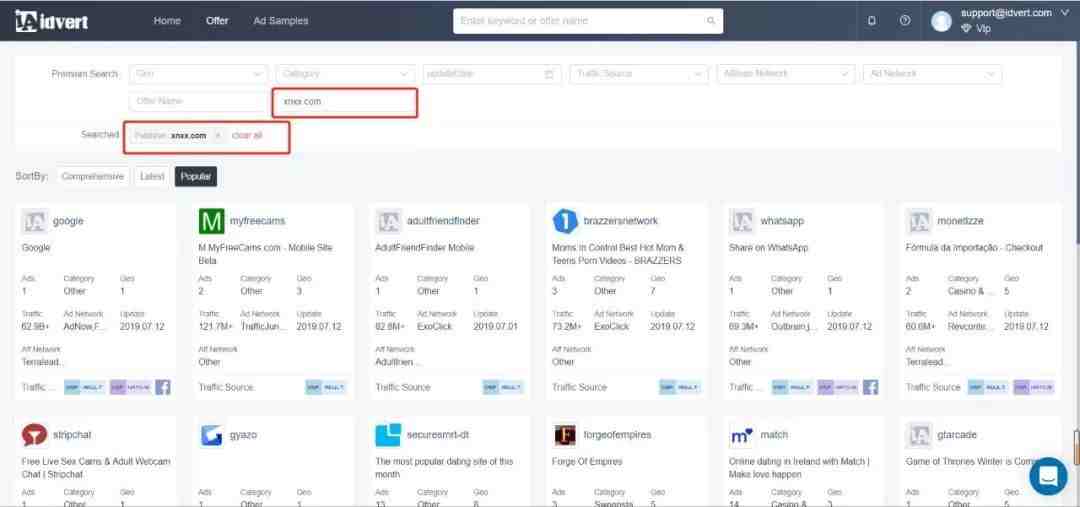Click the monetizze placeholder logo
This screenshot has width=1080, height=507.
coord(919,221)
